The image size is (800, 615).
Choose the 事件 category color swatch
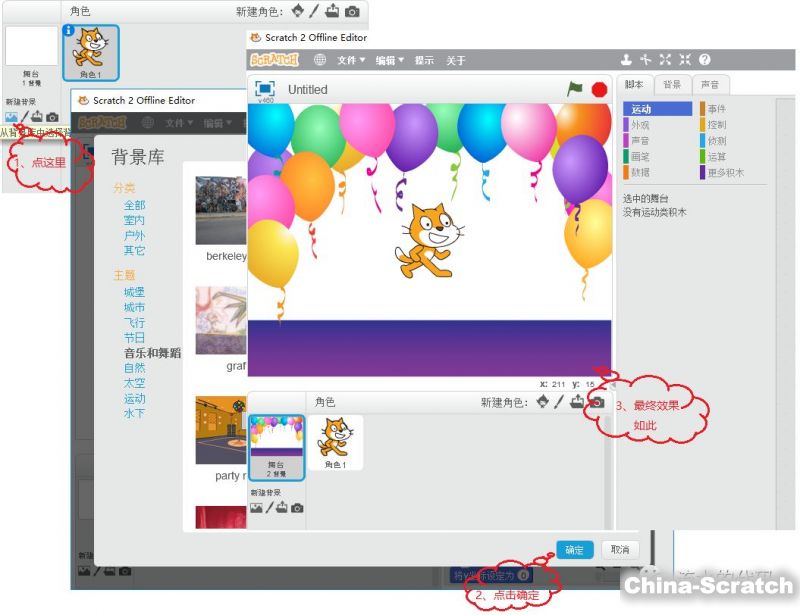point(702,109)
